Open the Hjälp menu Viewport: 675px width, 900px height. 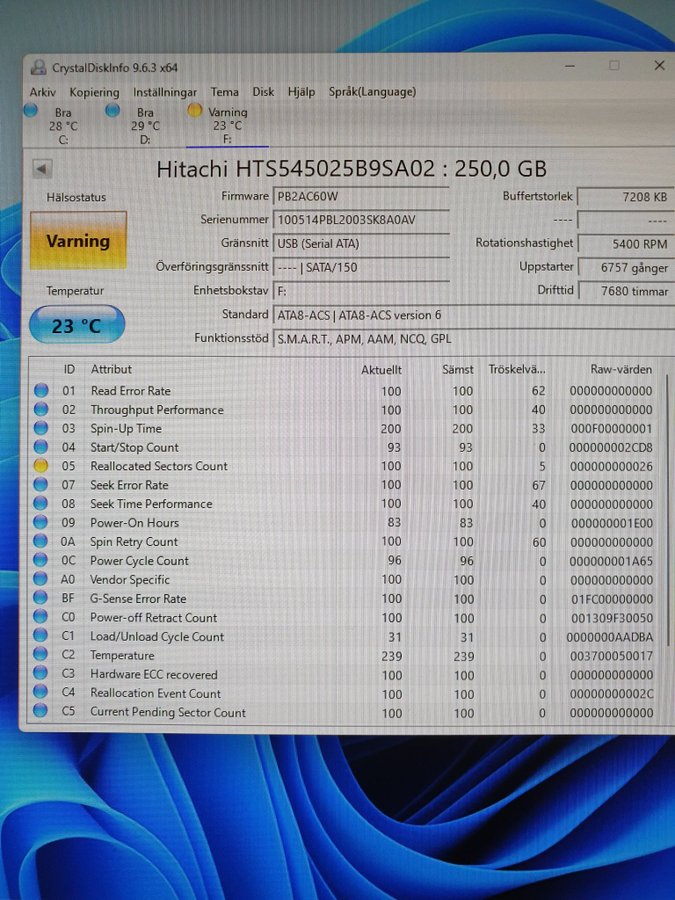point(301,92)
